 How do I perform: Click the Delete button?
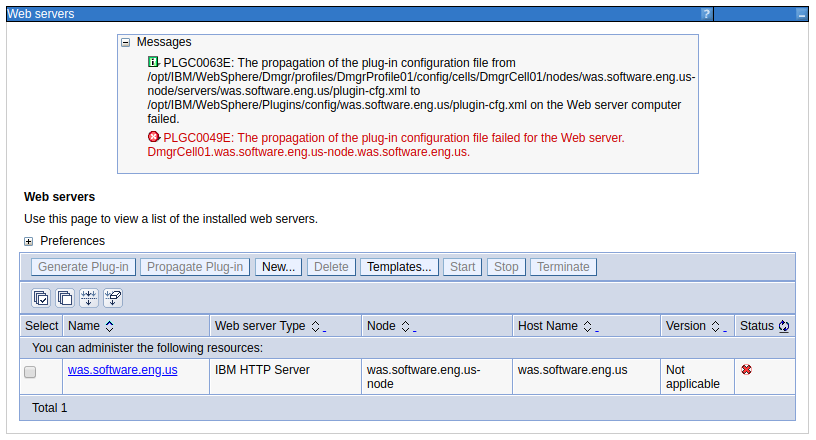click(332, 267)
